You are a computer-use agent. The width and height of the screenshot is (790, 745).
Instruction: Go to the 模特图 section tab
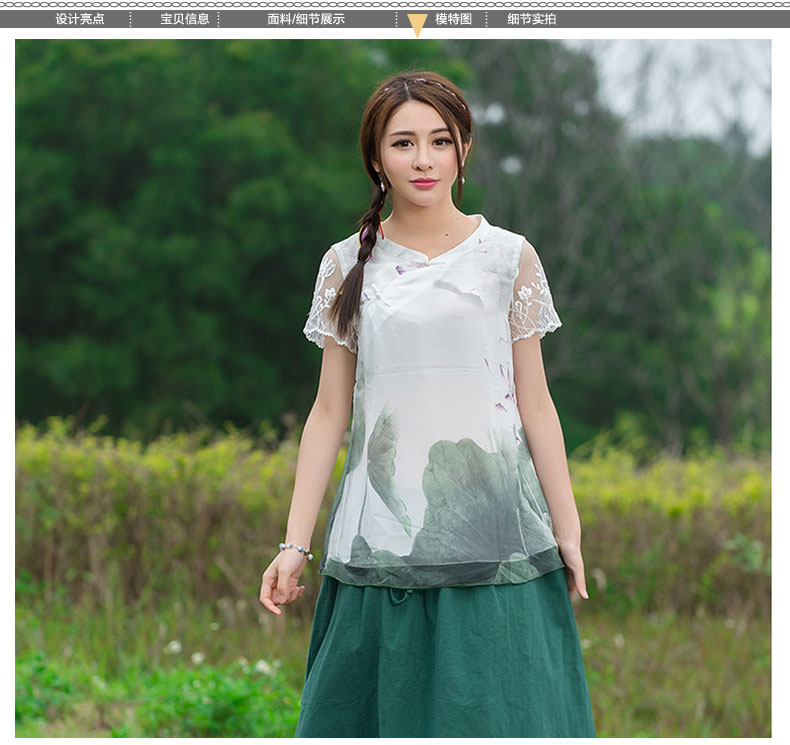point(453,19)
